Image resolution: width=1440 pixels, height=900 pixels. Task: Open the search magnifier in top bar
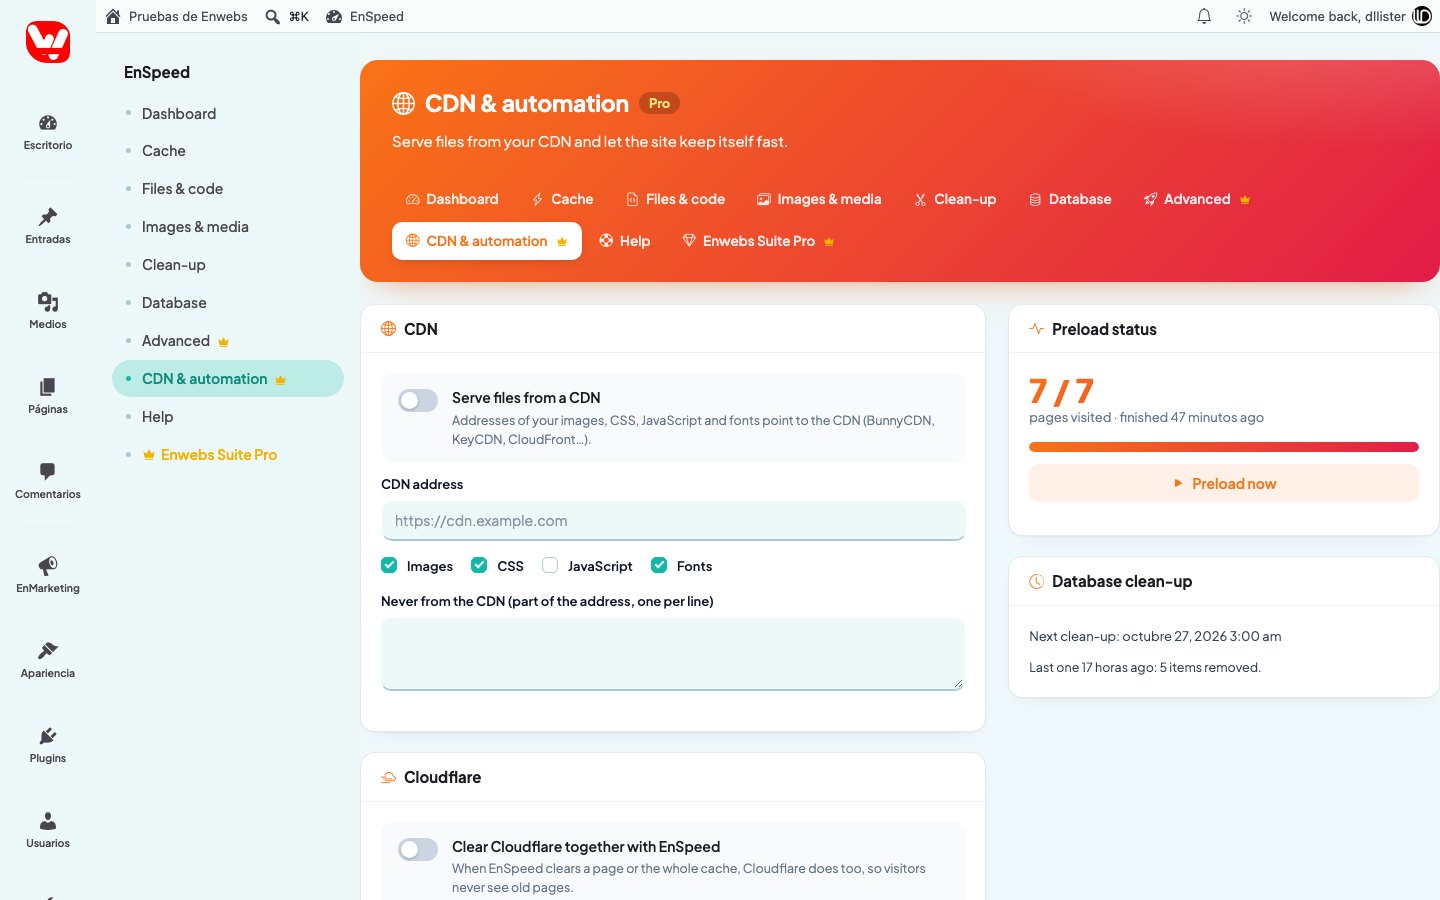pos(272,16)
